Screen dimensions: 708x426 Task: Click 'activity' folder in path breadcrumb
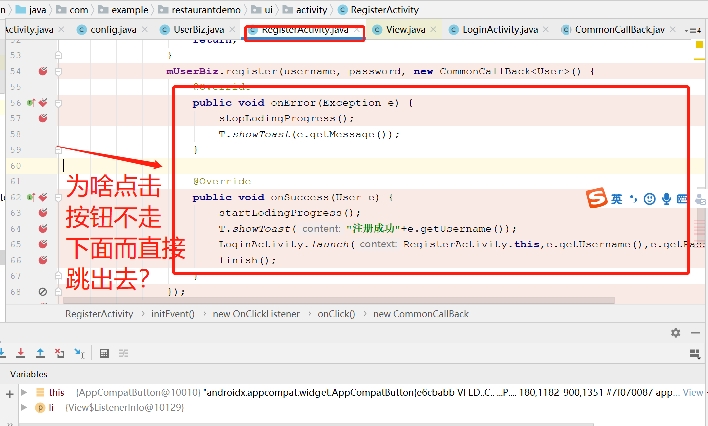[x=312, y=9]
